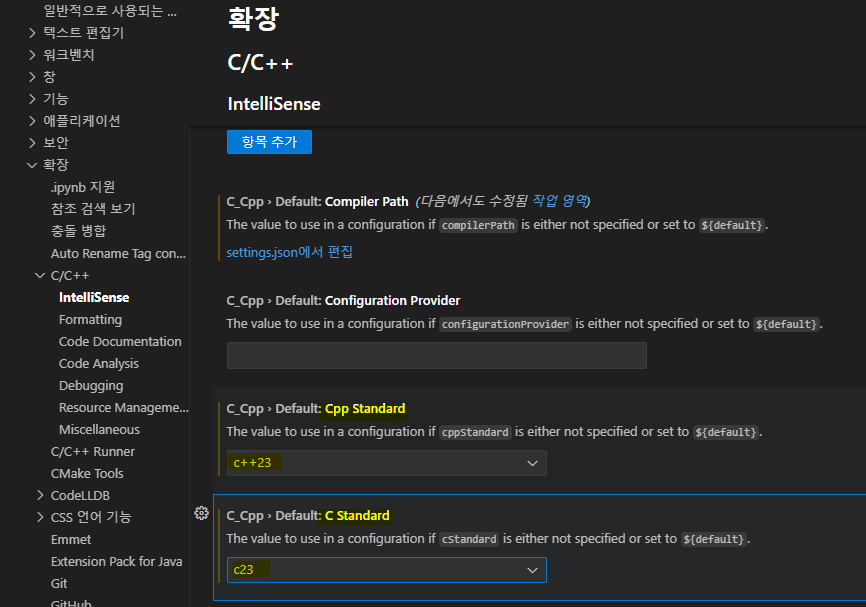Click the configurationProvider code label
Screen dimensions: 866x607
click(505, 324)
